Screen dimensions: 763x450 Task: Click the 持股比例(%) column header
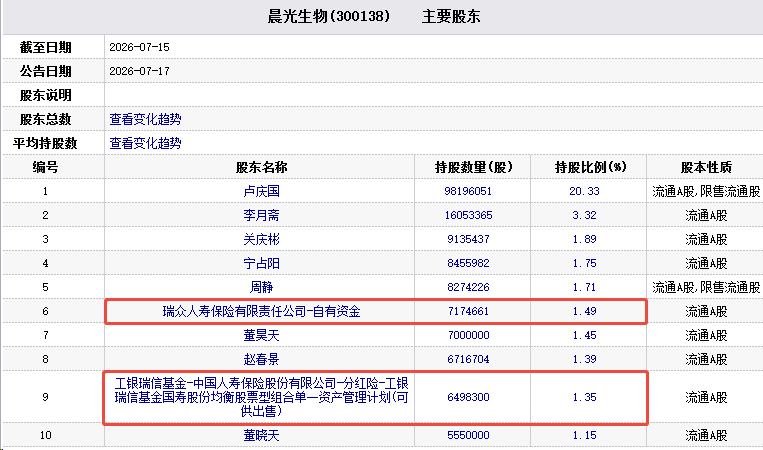(x=590, y=167)
